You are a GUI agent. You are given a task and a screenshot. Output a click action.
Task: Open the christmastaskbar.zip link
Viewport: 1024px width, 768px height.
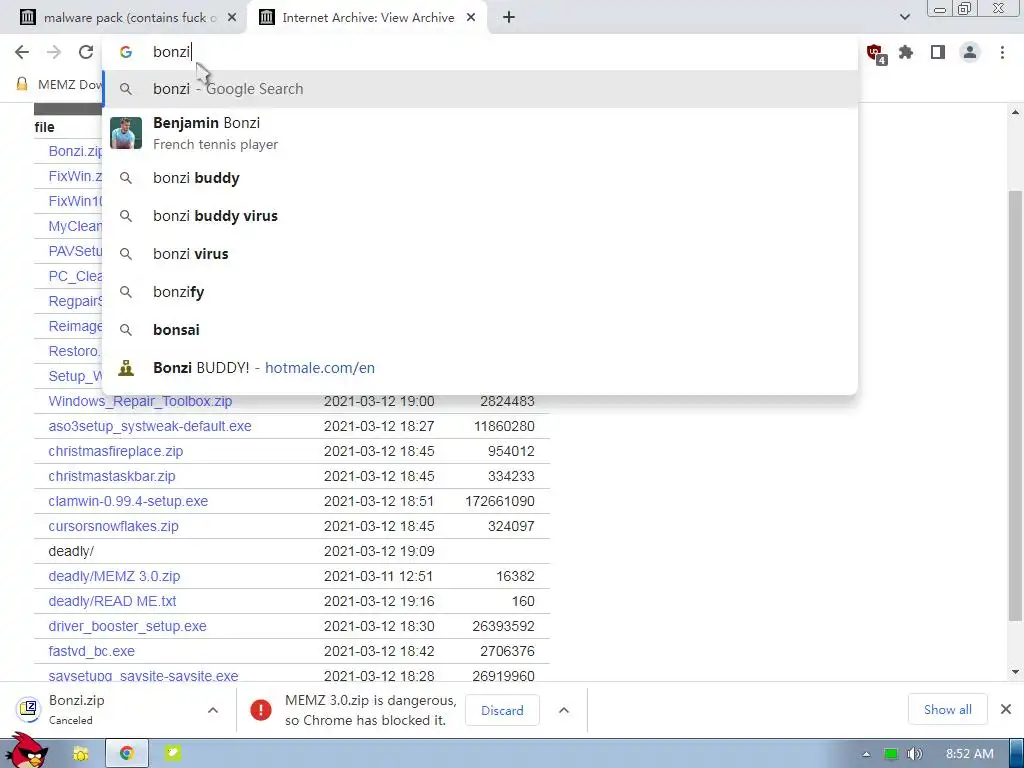(x=112, y=476)
